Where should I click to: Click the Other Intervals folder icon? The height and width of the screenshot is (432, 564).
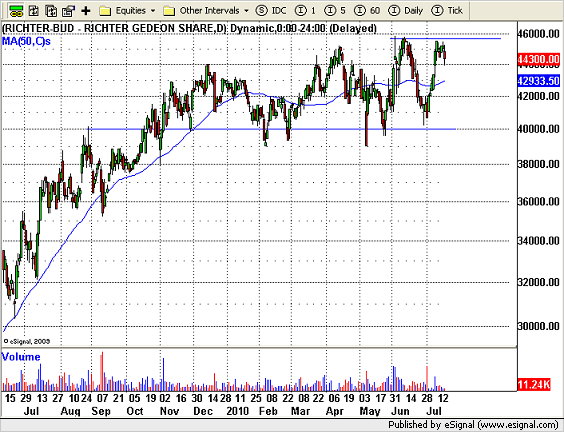point(169,11)
